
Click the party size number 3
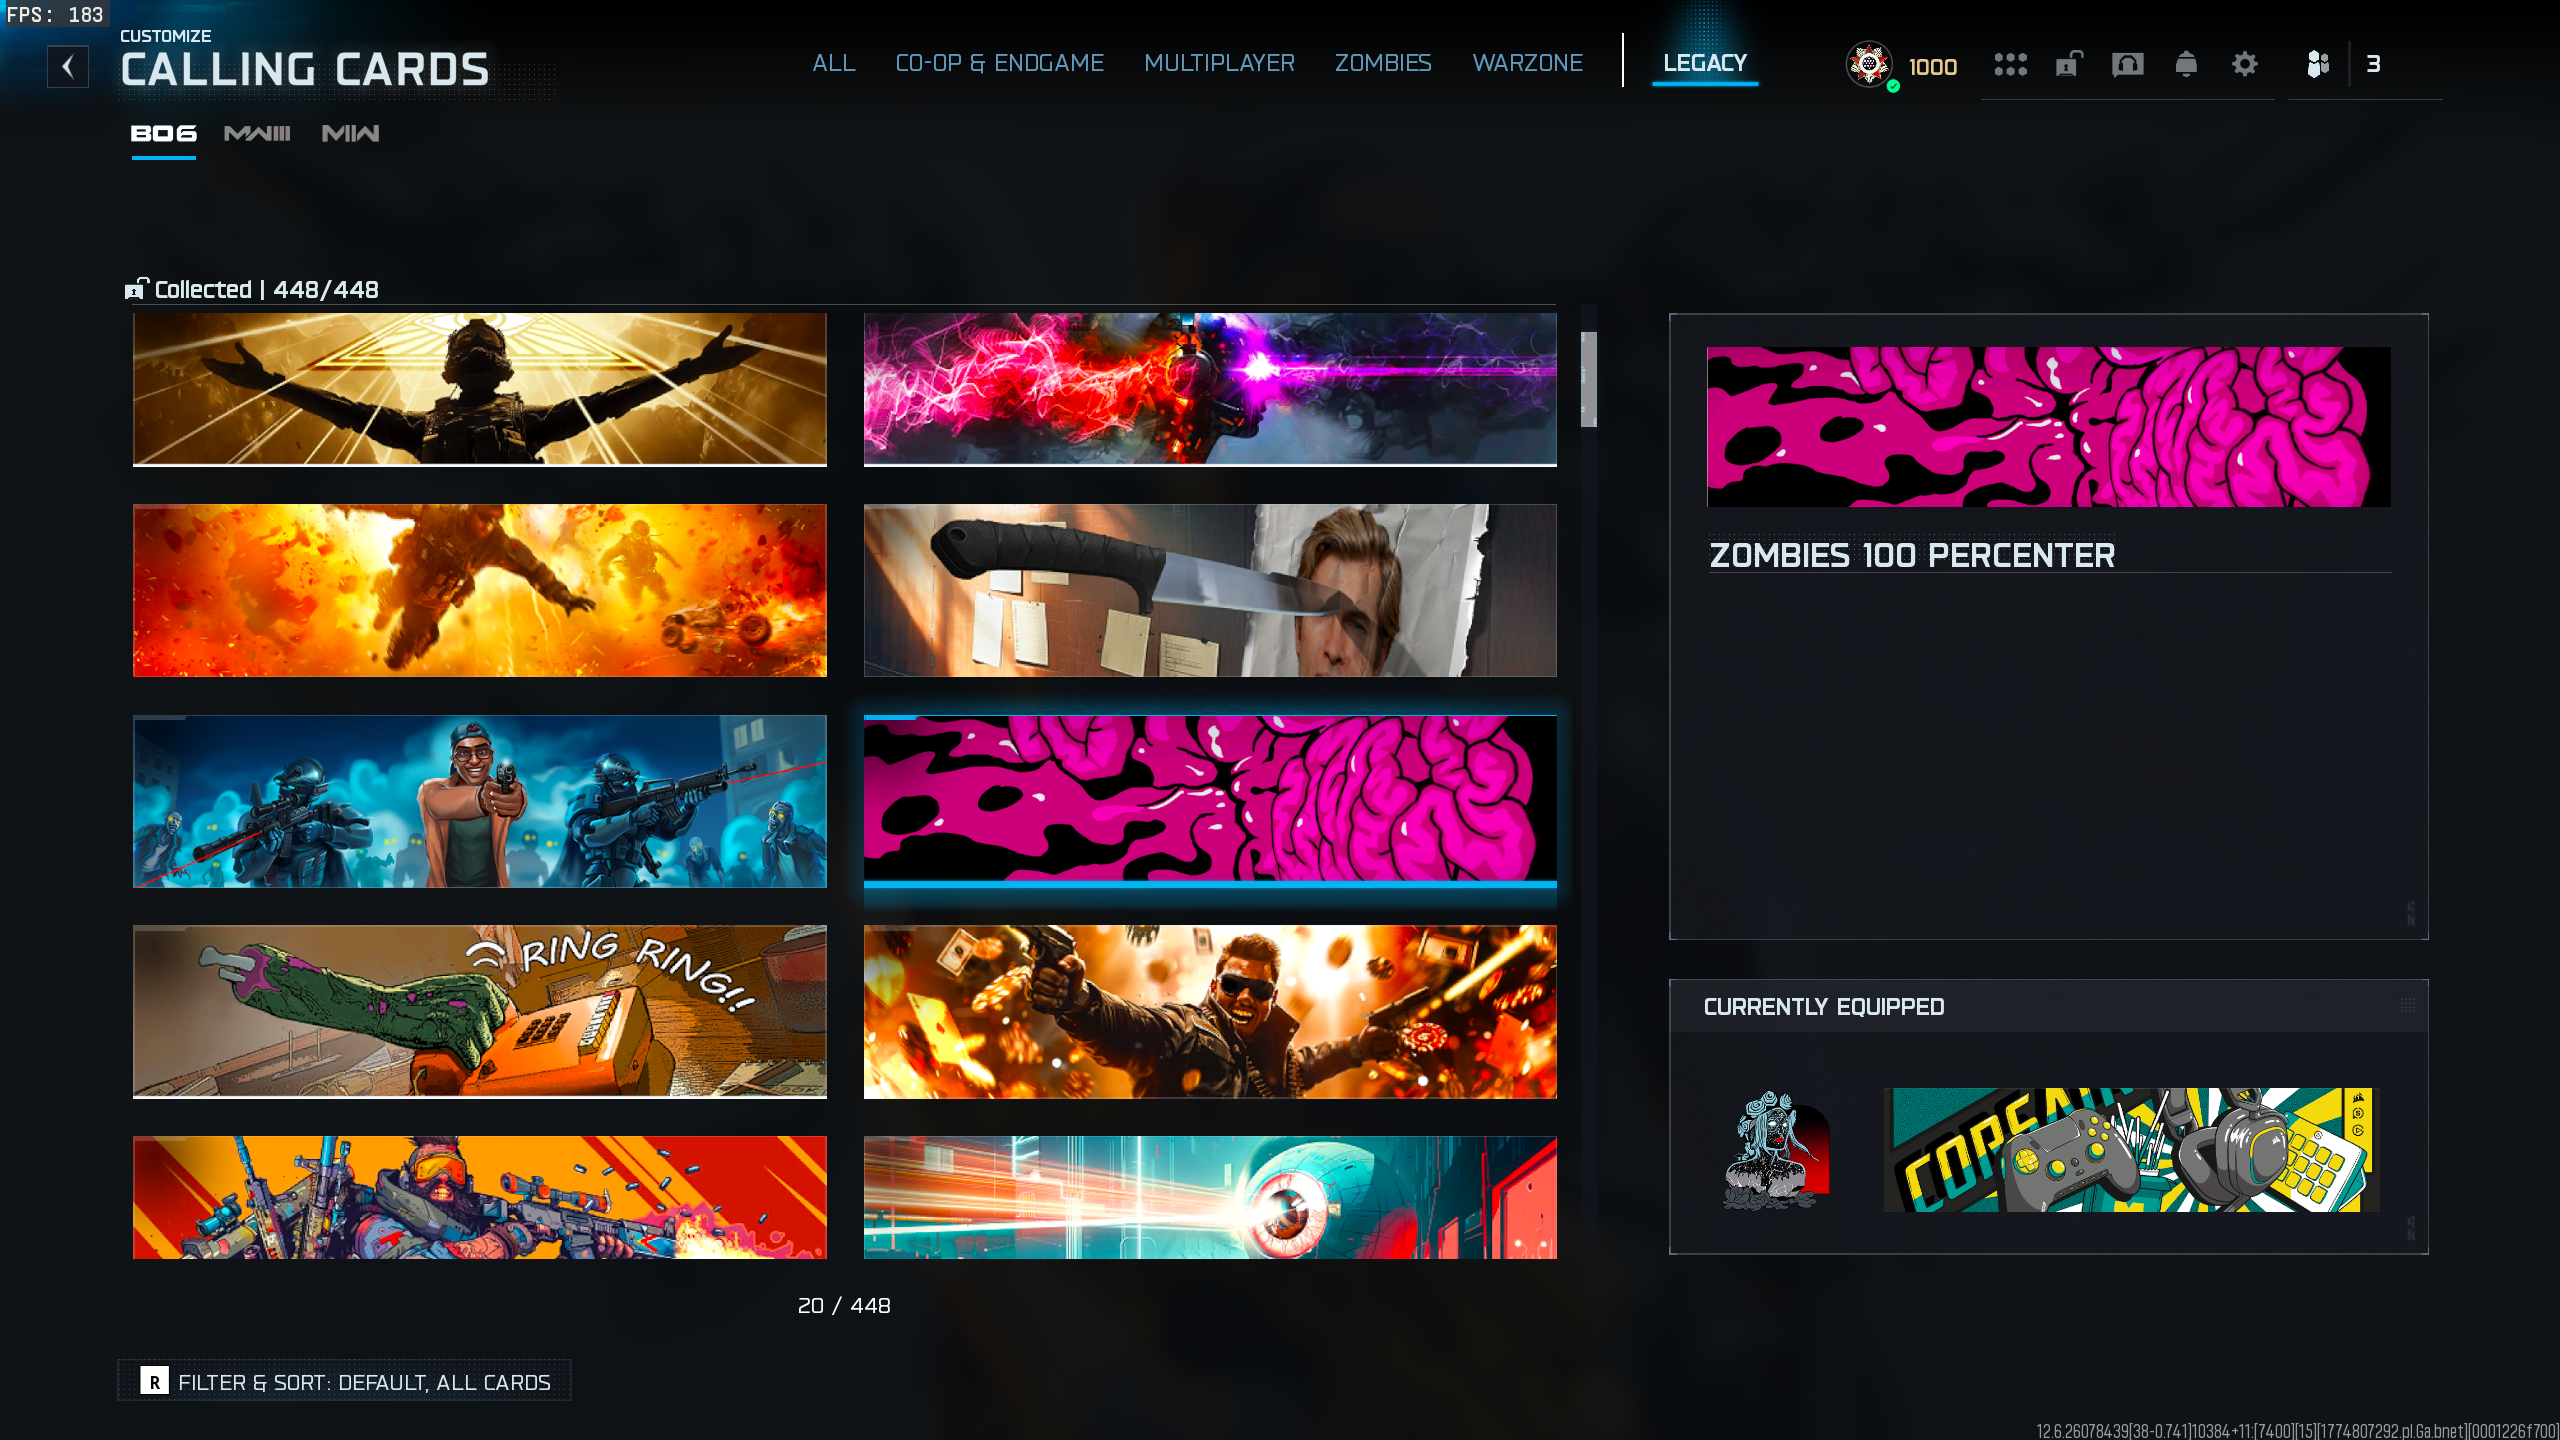point(2373,64)
